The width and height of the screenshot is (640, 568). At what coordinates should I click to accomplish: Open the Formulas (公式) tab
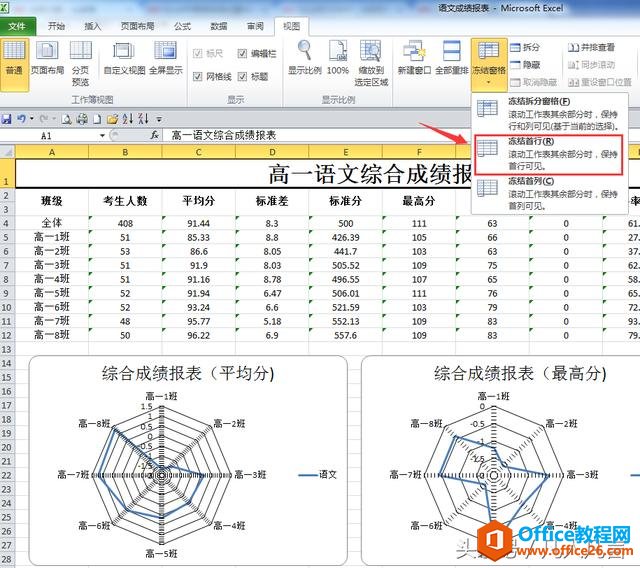tap(182, 27)
